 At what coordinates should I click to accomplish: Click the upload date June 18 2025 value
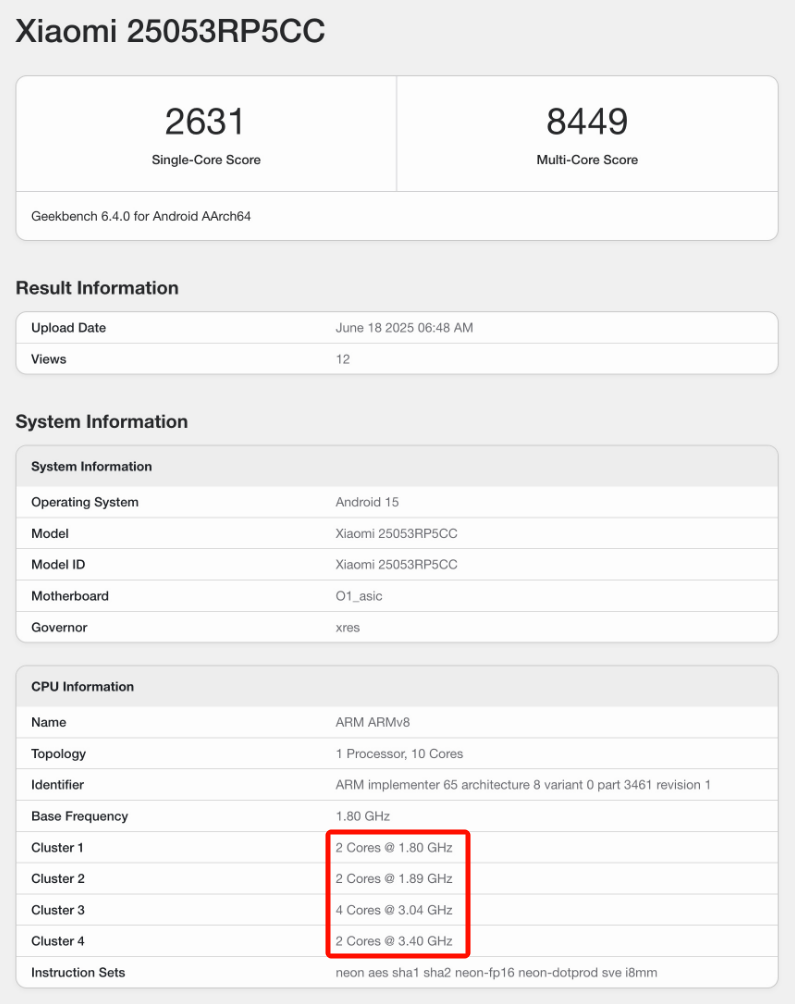(x=404, y=328)
